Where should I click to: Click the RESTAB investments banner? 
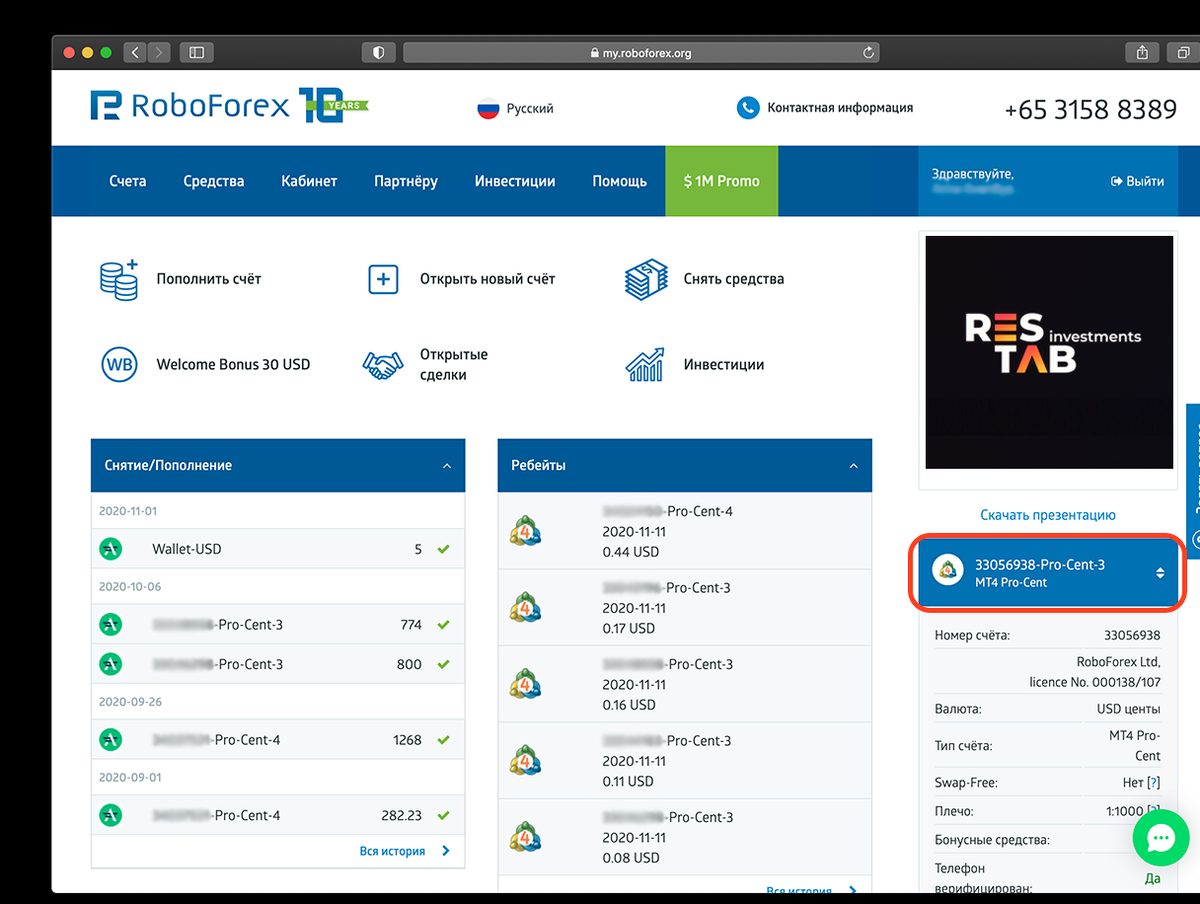[x=1049, y=352]
